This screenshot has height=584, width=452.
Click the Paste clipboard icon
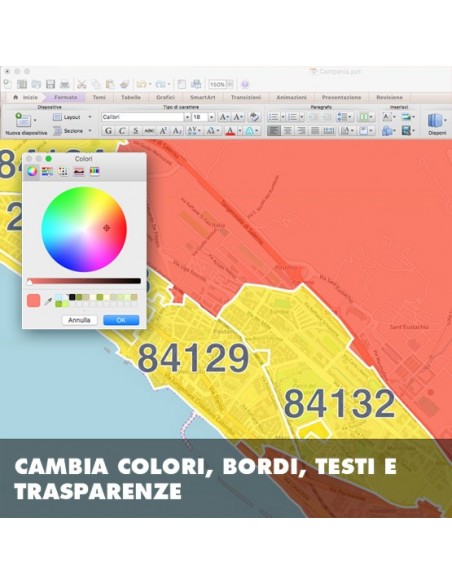(x=110, y=85)
